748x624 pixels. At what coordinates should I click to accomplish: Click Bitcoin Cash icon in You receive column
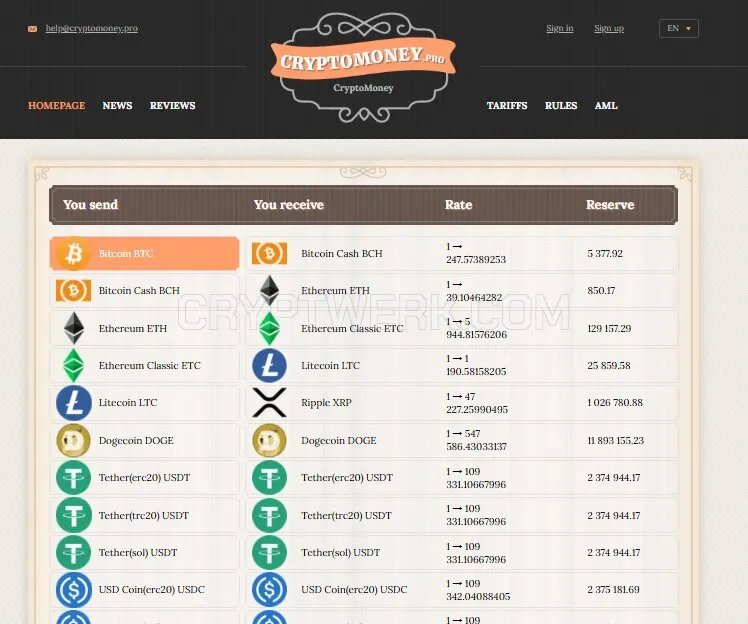[x=270, y=253]
